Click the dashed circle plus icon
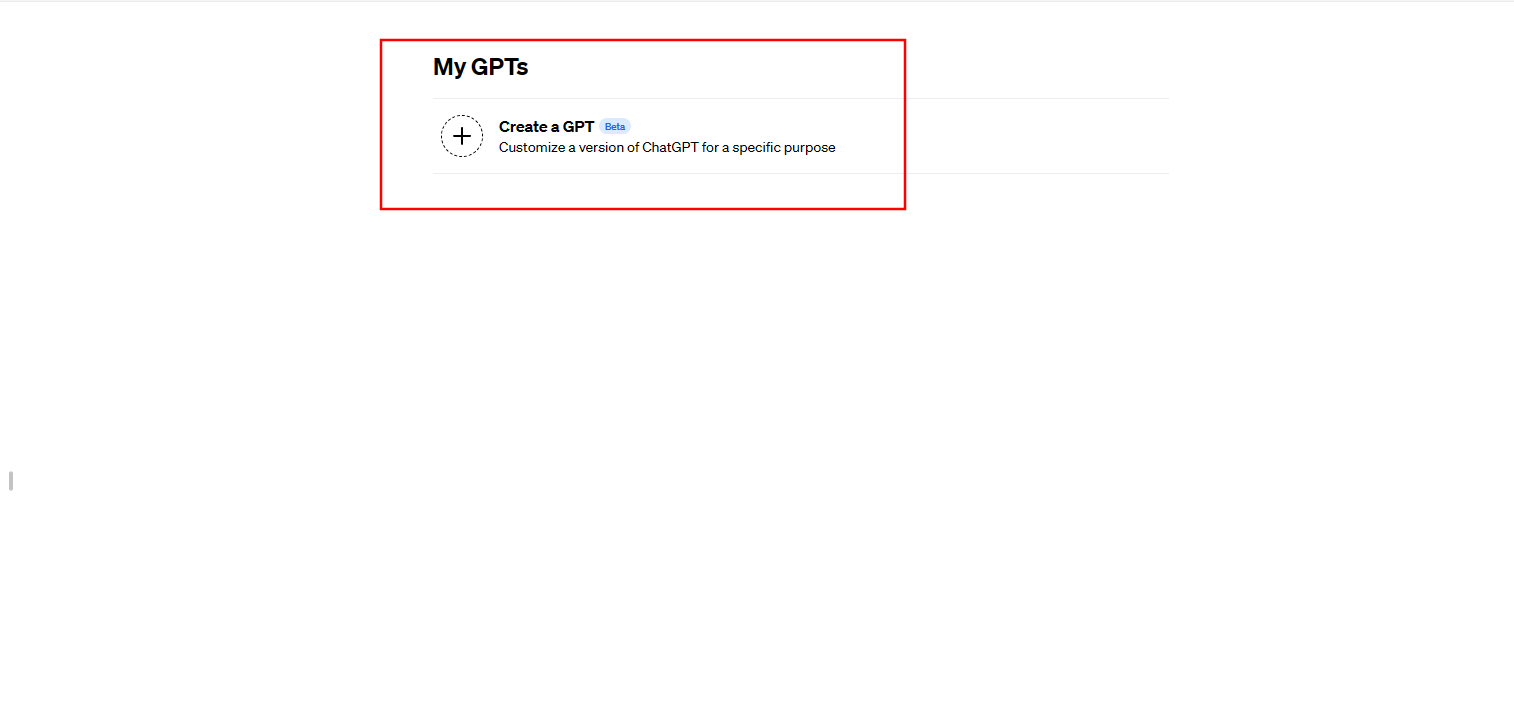 pyautogui.click(x=462, y=136)
